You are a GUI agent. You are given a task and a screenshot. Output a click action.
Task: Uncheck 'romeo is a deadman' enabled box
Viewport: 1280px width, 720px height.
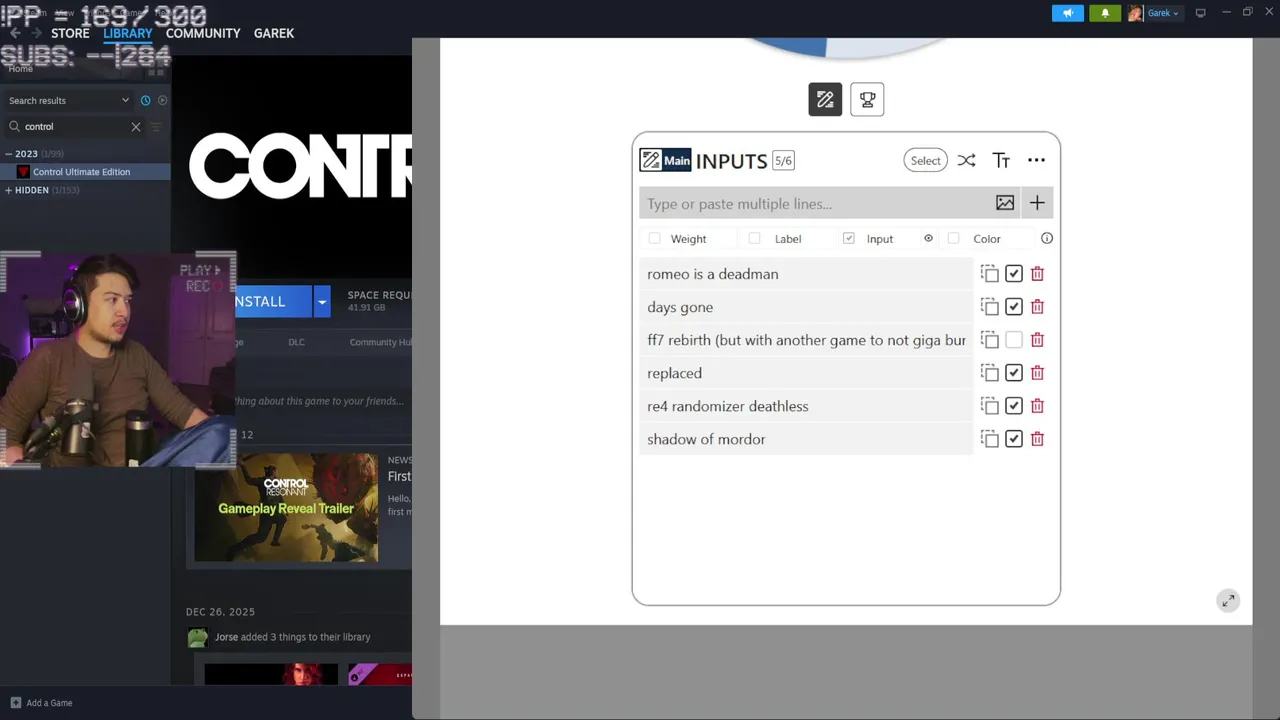(x=1014, y=274)
